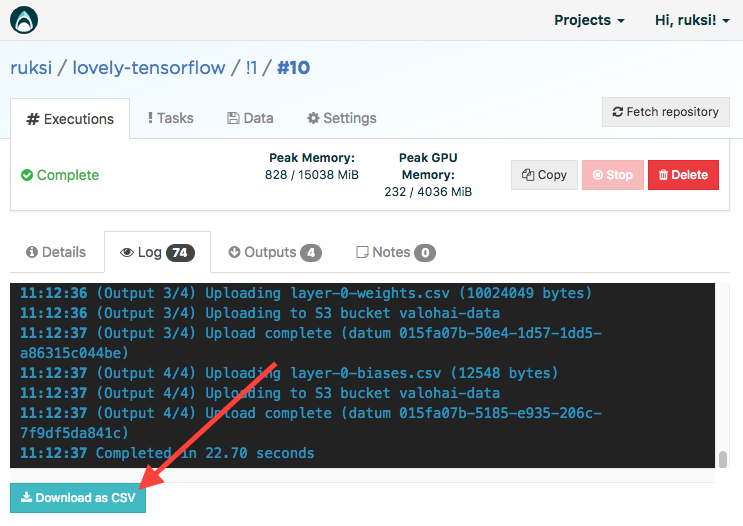This screenshot has height=526, width=743.
Task: Open the Projects dropdown menu
Action: [x=589, y=20]
